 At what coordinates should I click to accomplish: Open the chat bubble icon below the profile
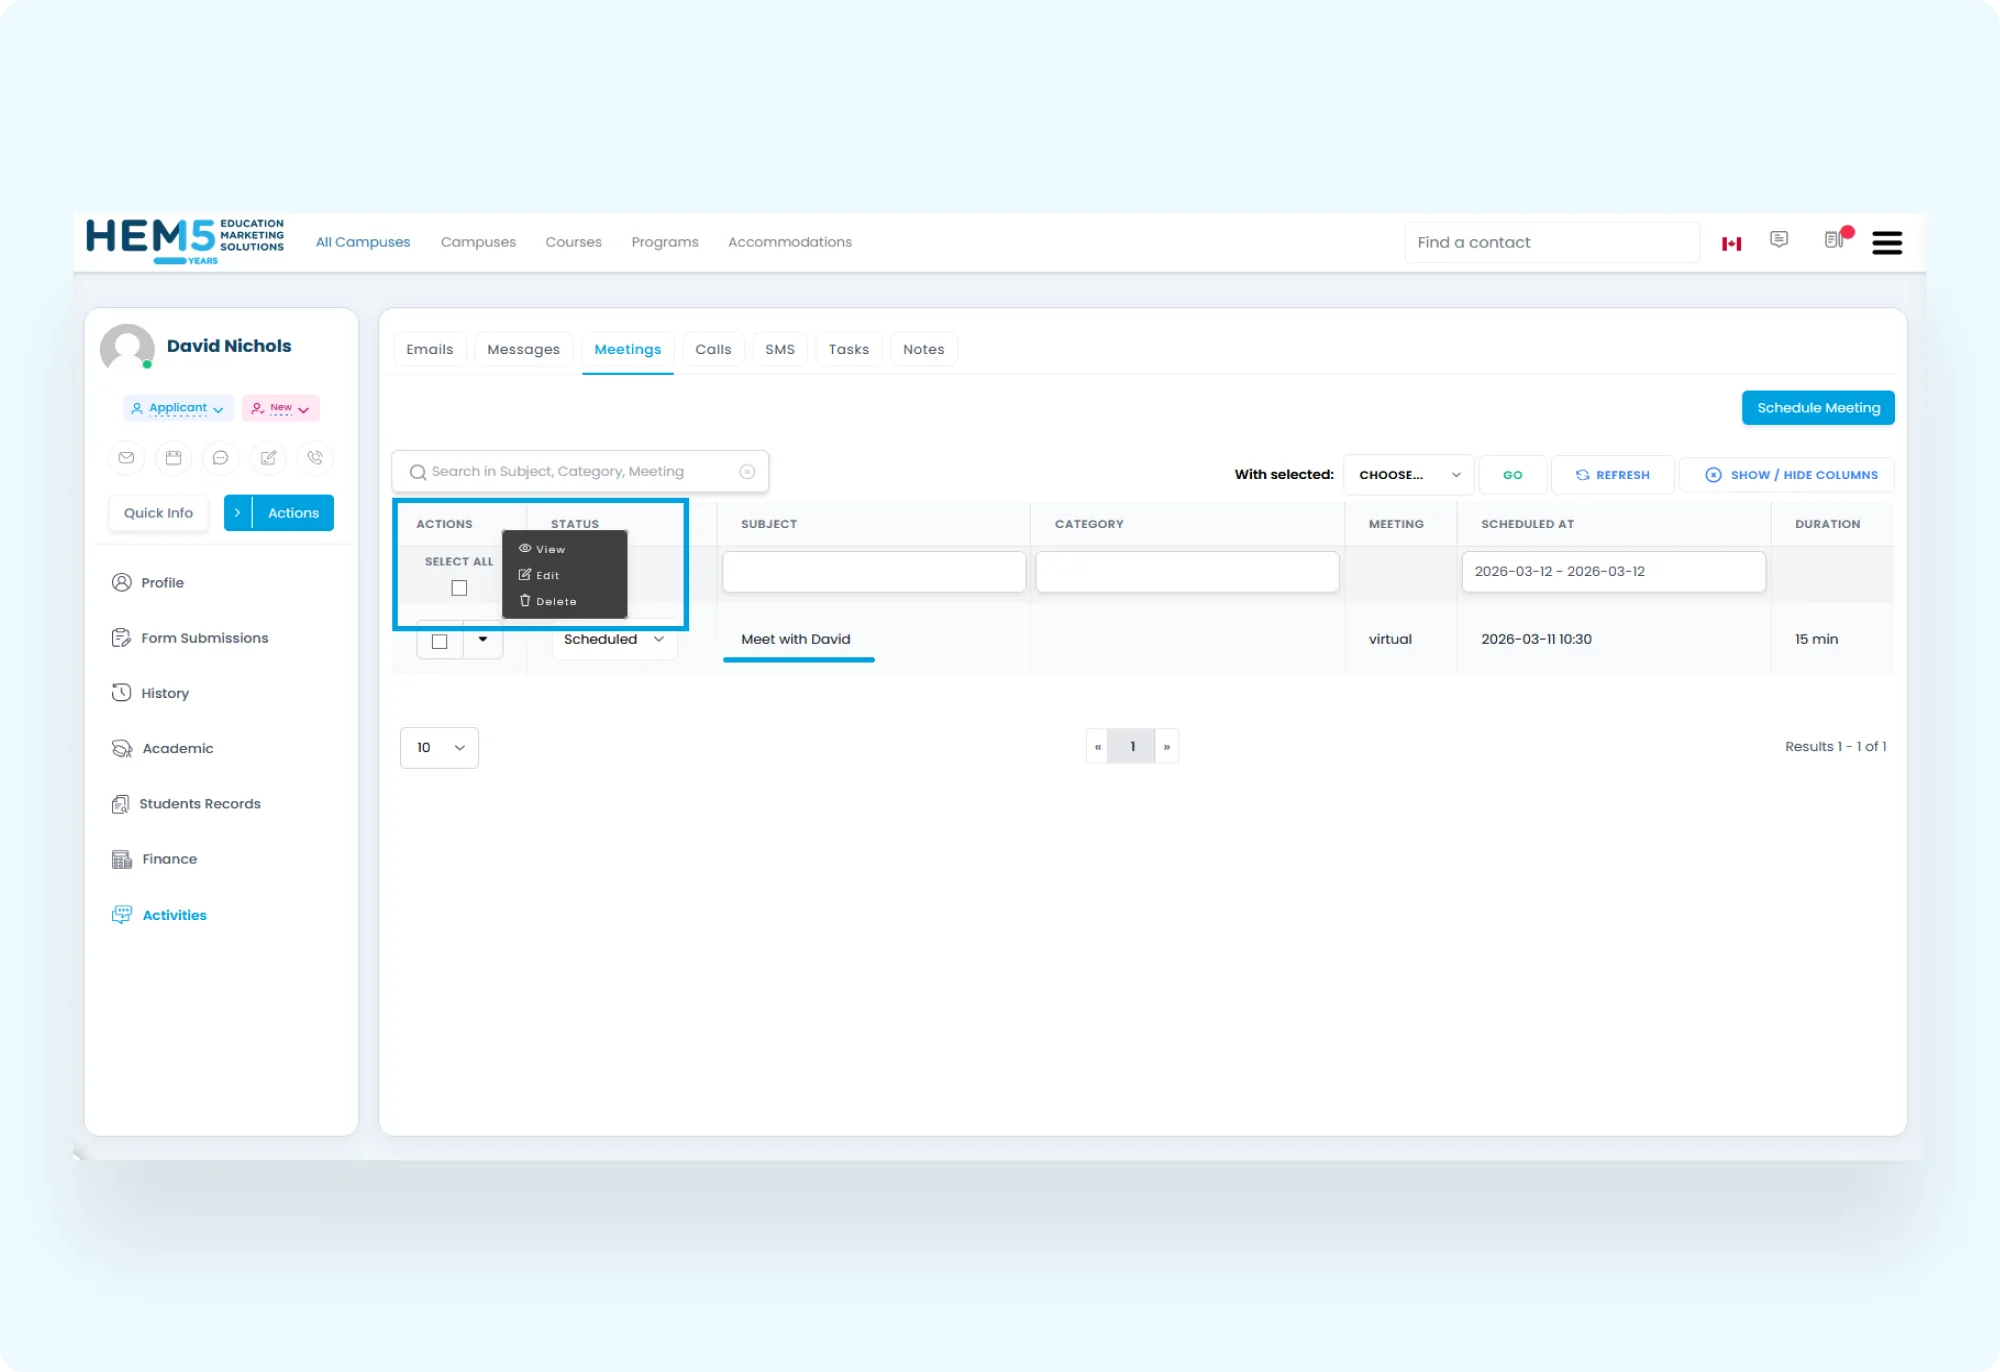pos(220,458)
